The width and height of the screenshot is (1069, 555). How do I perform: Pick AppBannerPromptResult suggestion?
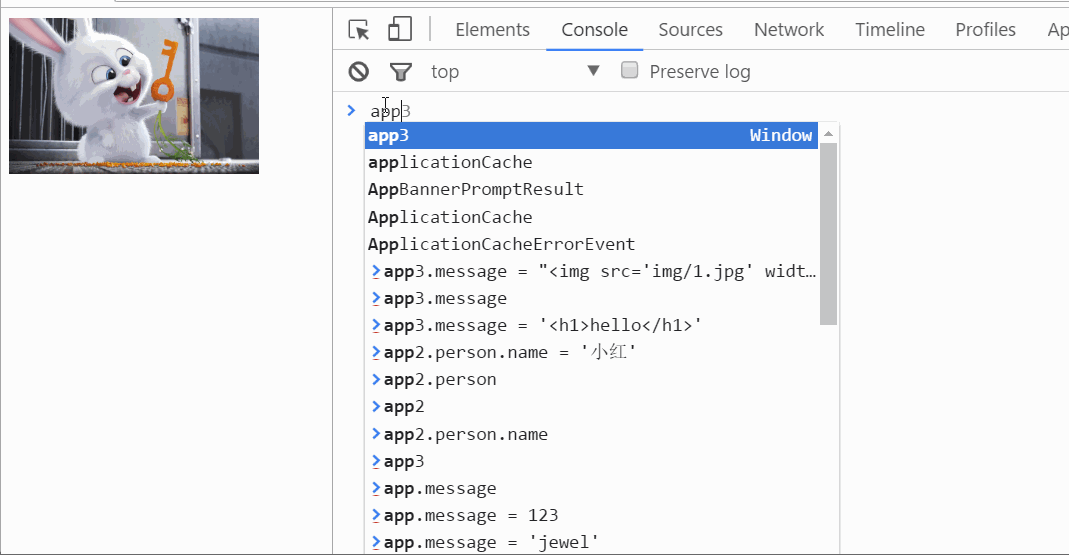click(x=476, y=189)
